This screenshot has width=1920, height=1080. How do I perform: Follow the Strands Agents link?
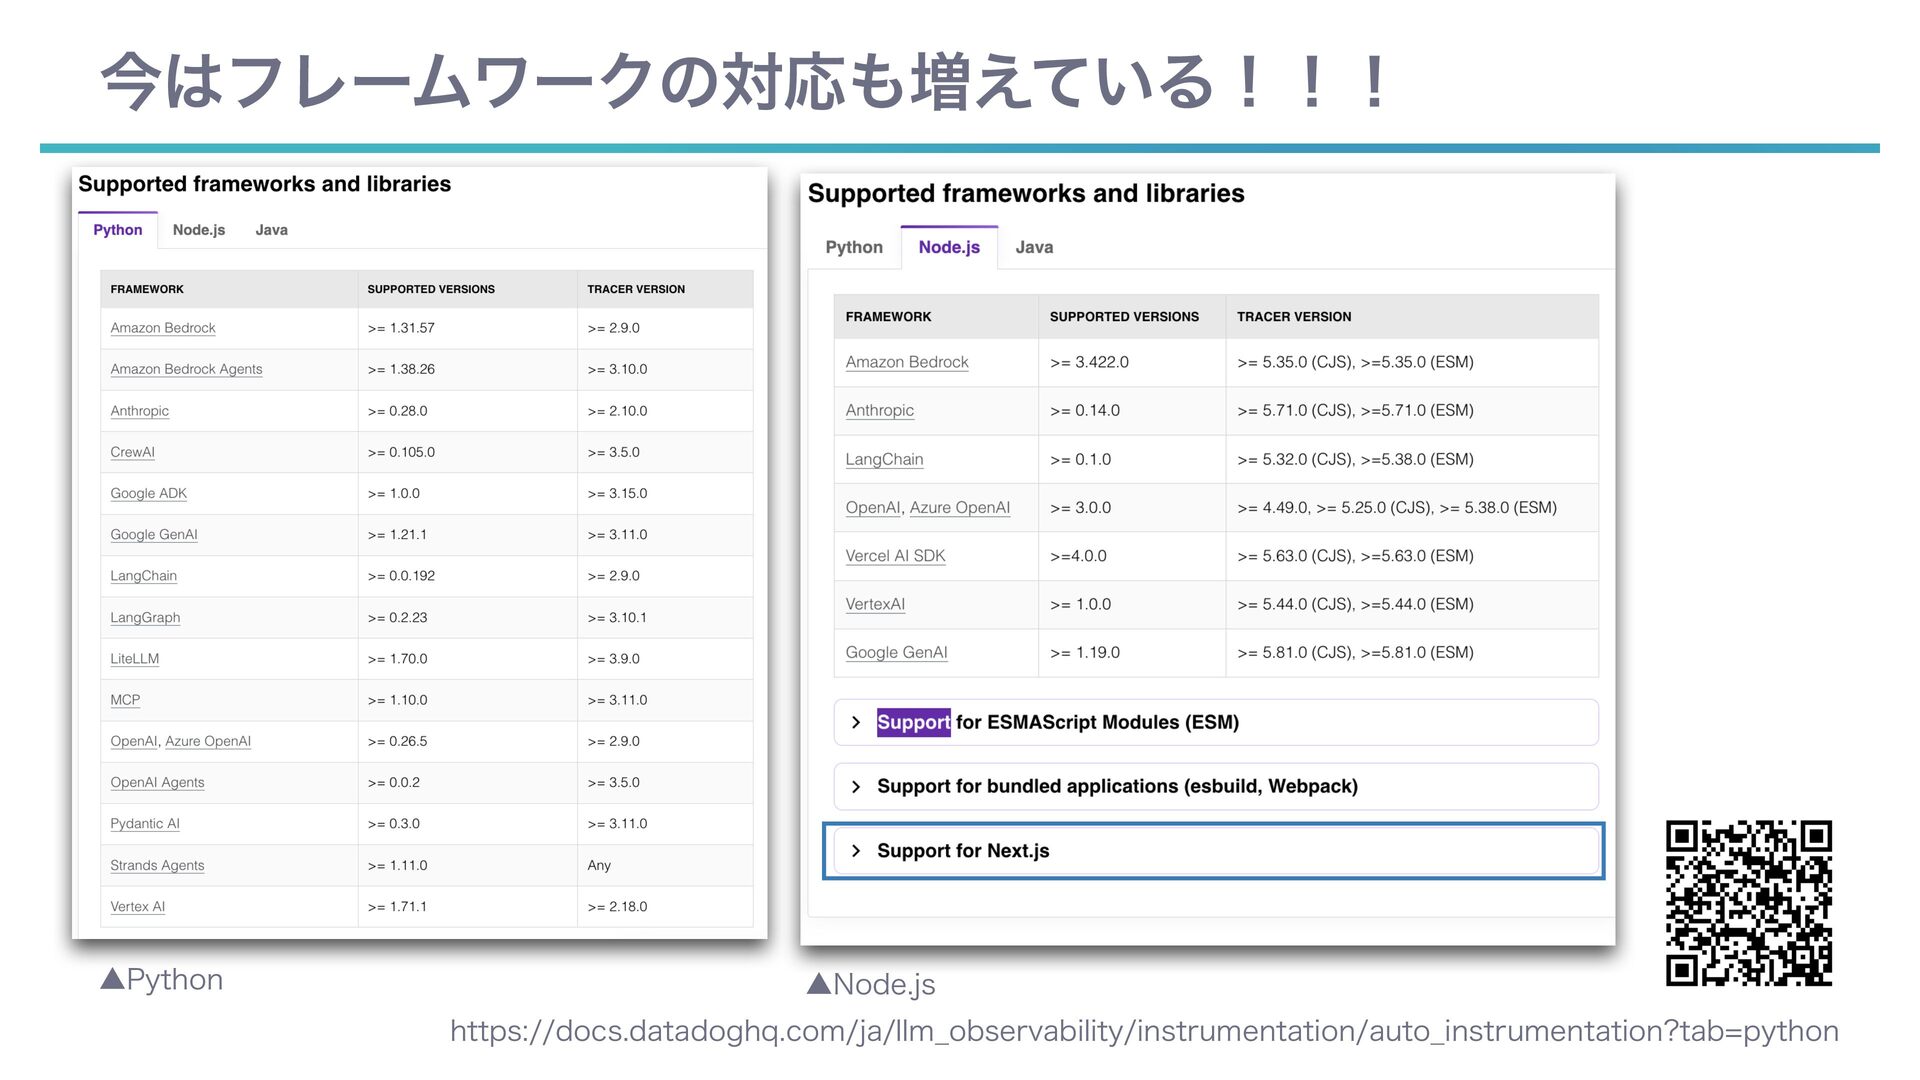tap(157, 865)
